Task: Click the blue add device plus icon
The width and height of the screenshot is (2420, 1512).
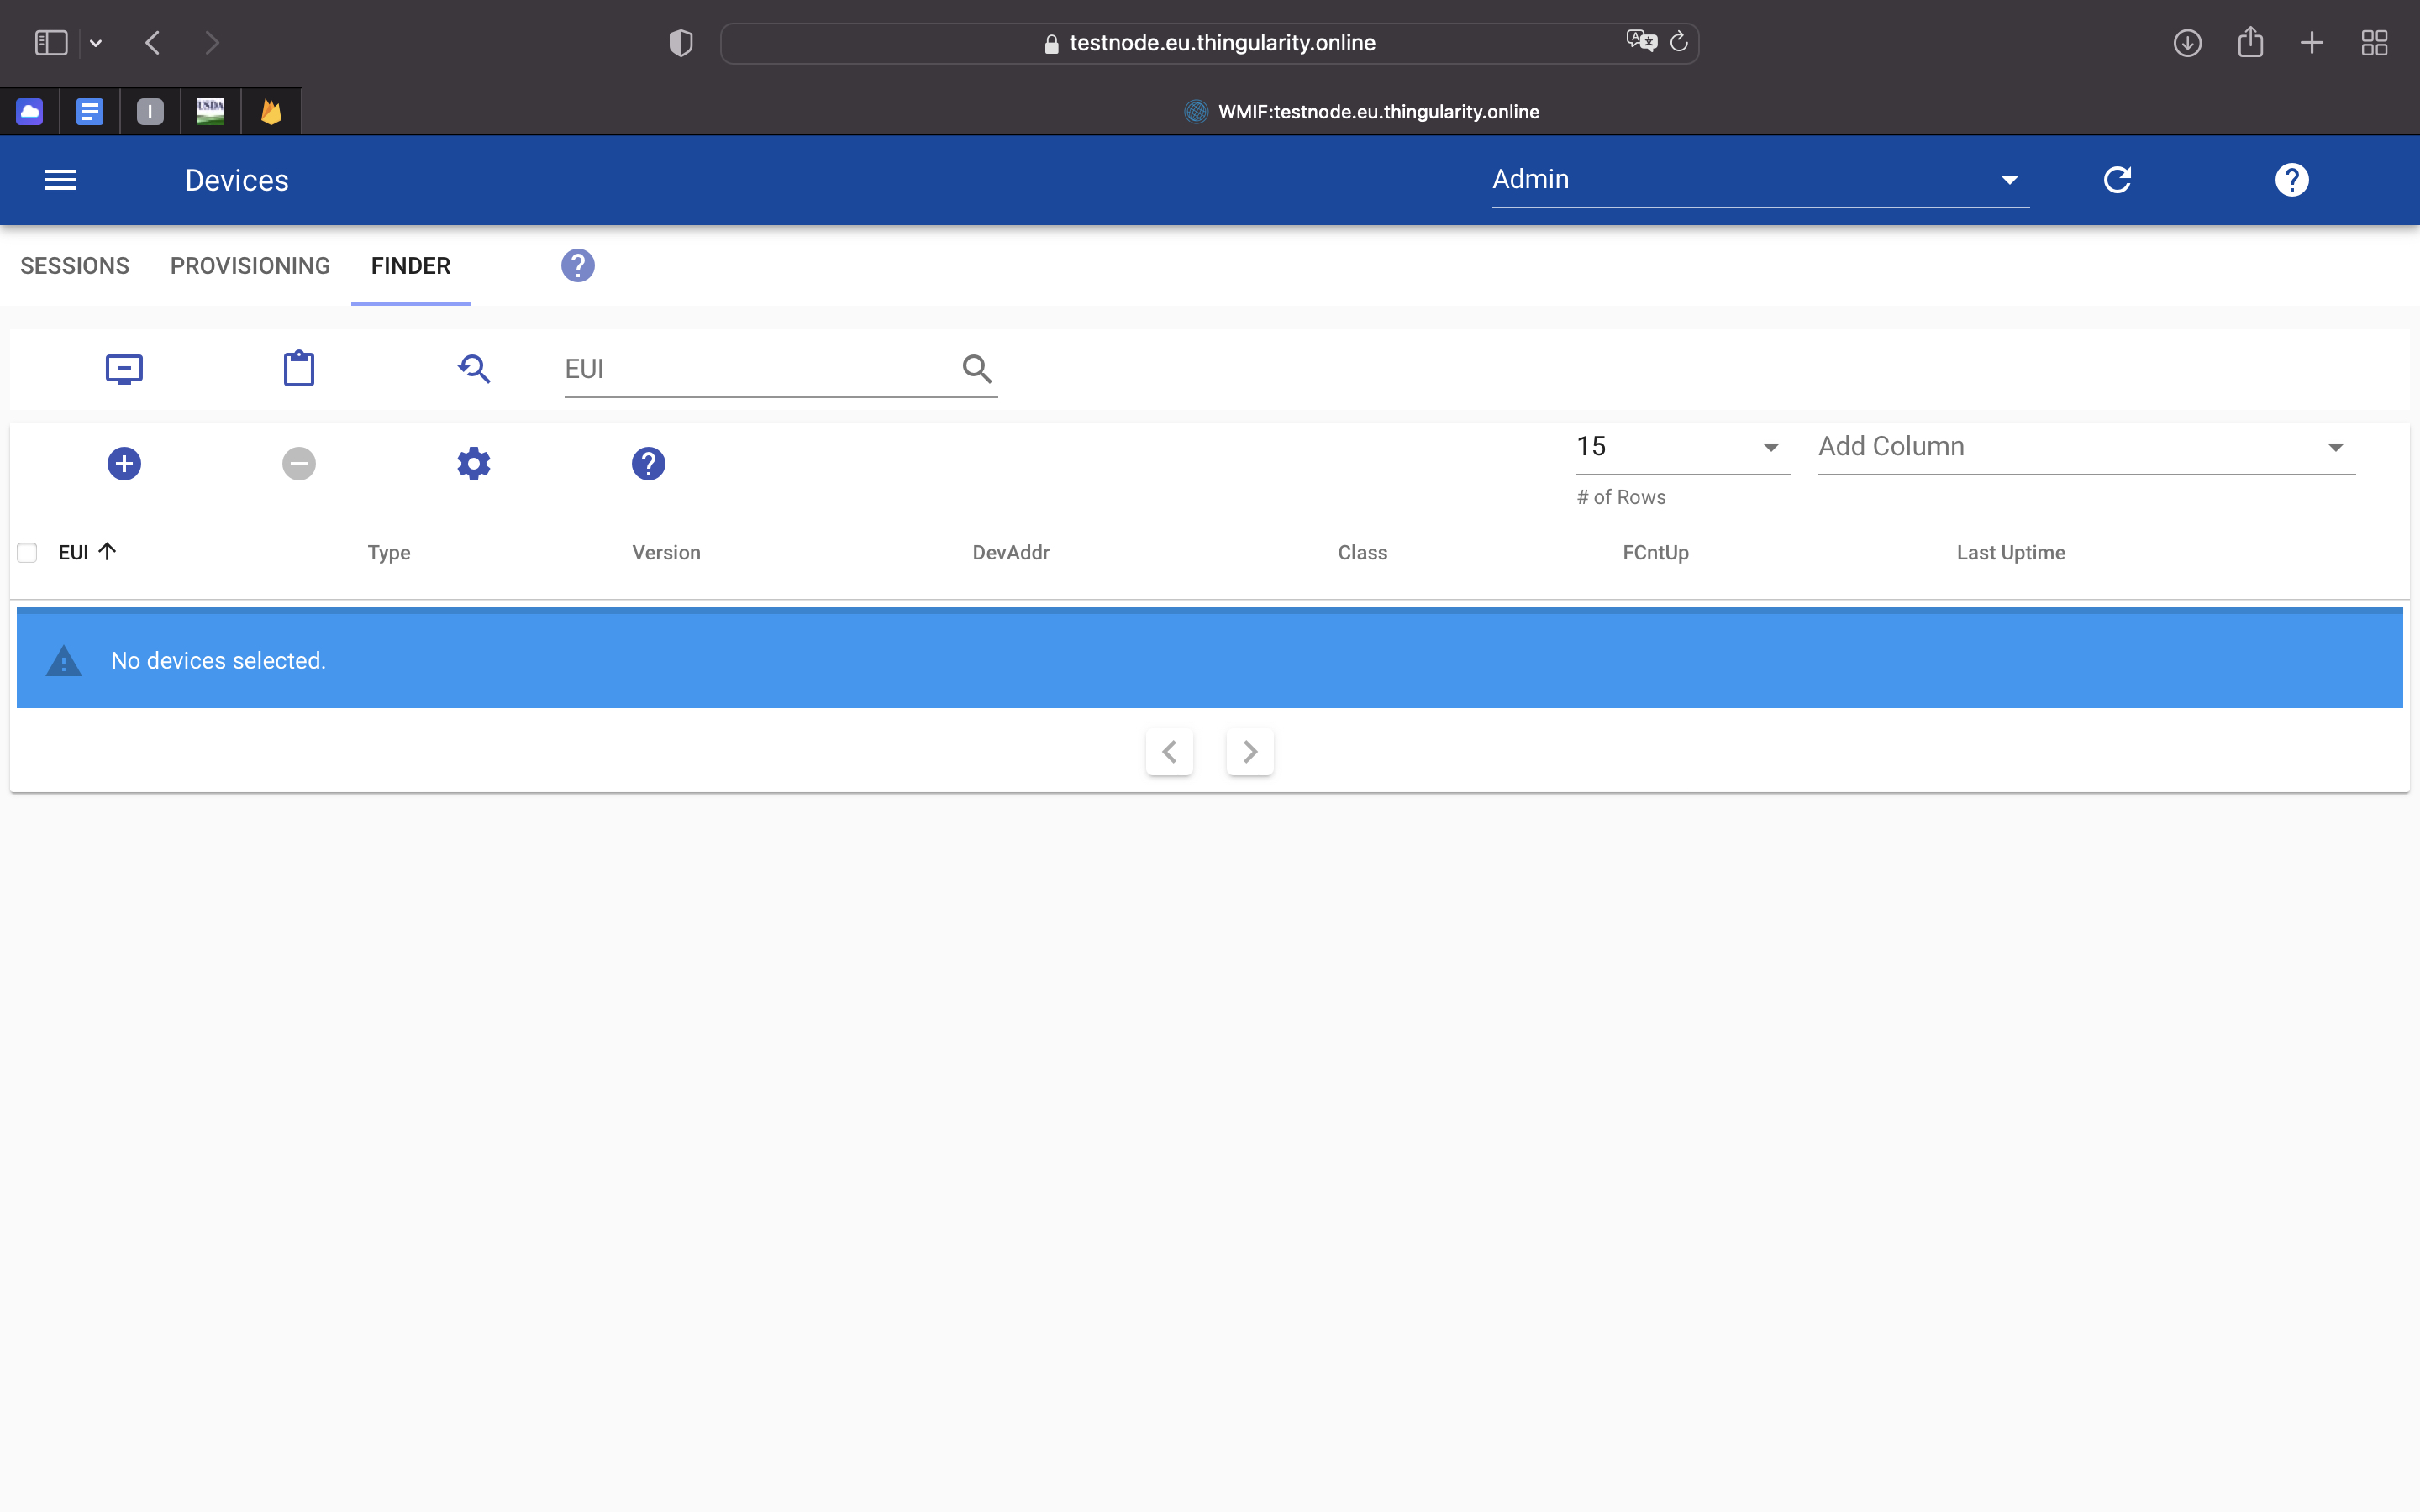Action: [124, 464]
